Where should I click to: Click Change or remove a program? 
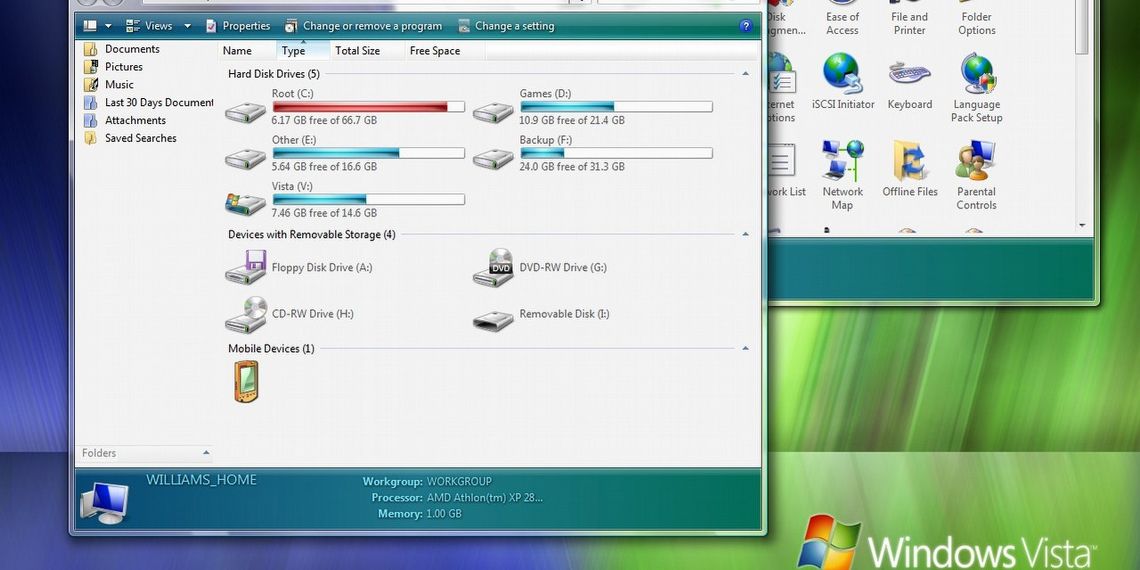pos(364,25)
